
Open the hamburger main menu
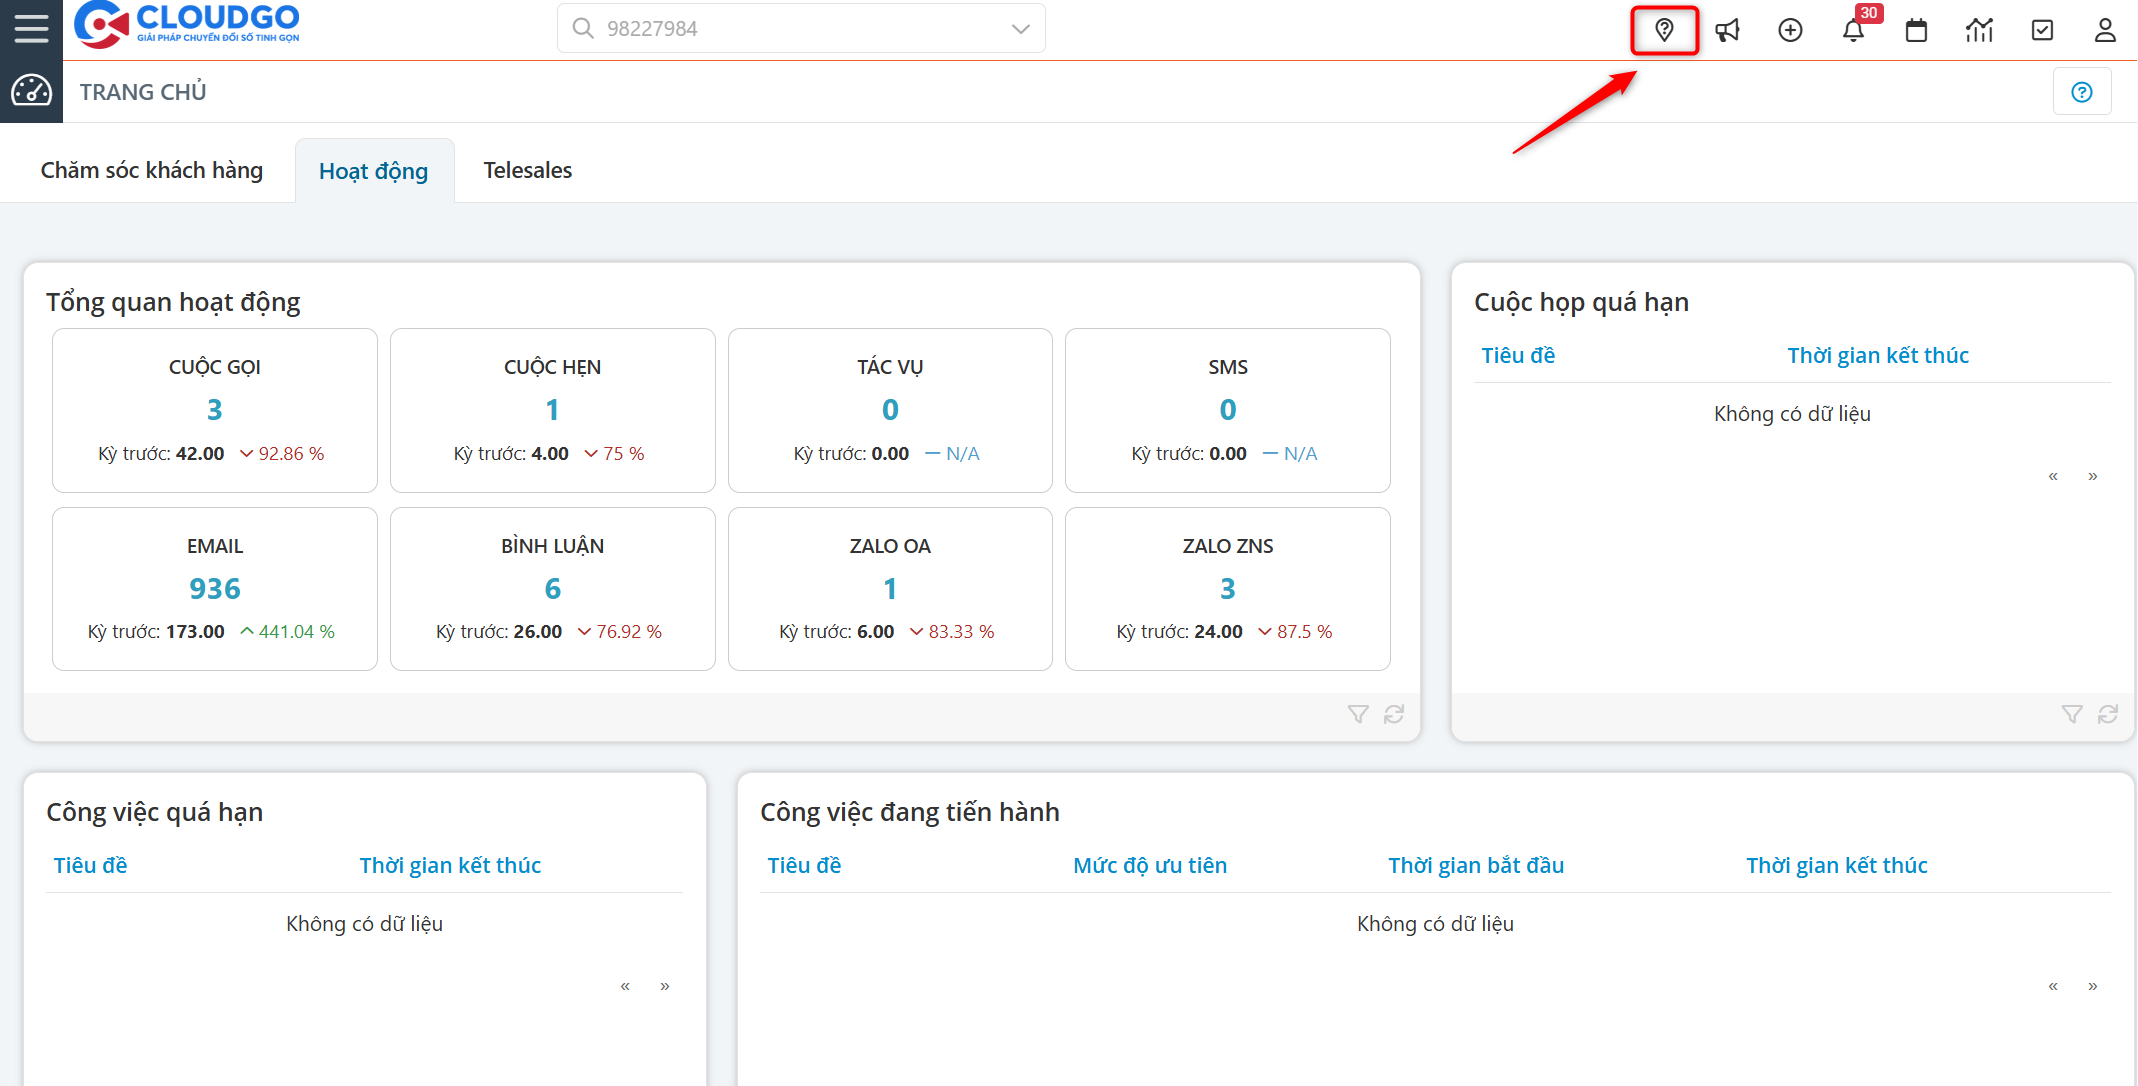pos(31,28)
